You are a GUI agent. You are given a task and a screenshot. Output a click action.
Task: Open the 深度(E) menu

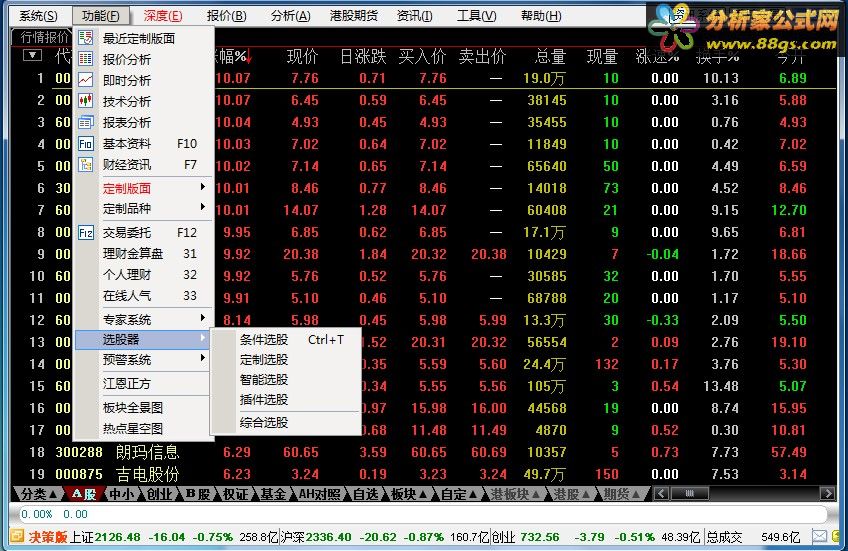coord(163,16)
